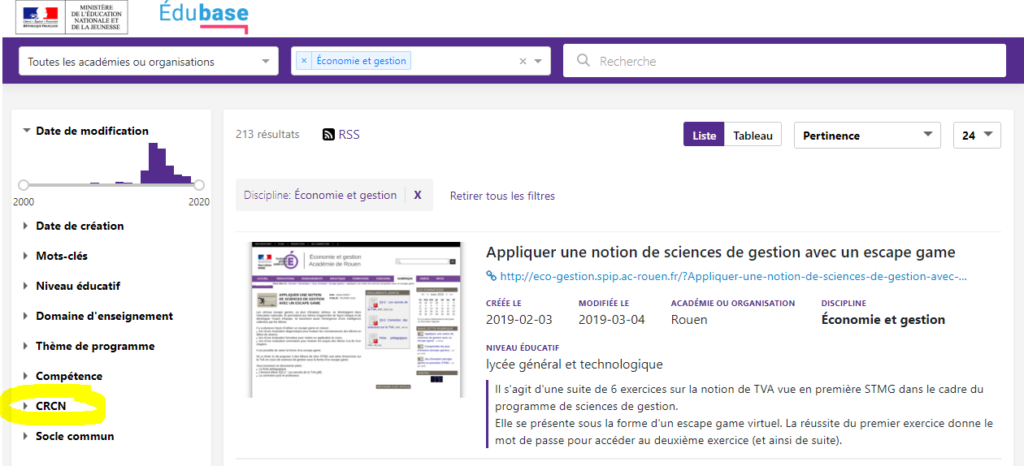
Task: Click the right handle of the date slider
Action: pyautogui.click(x=199, y=185)
